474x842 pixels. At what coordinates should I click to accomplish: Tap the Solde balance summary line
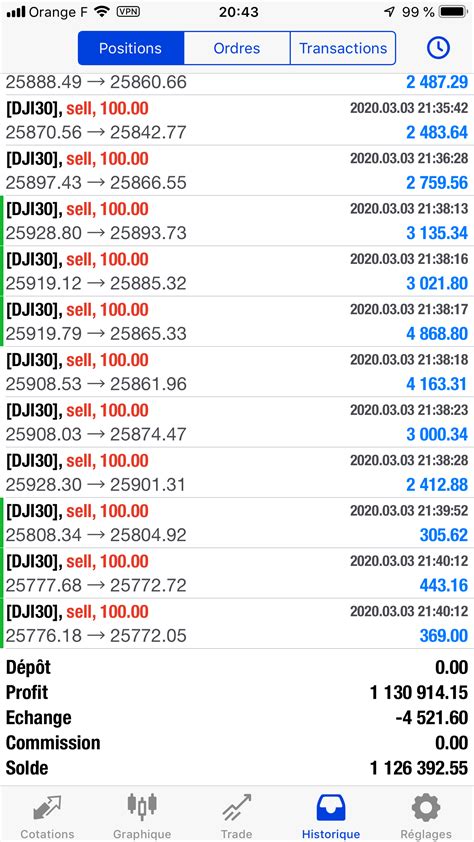pos(237,768)
